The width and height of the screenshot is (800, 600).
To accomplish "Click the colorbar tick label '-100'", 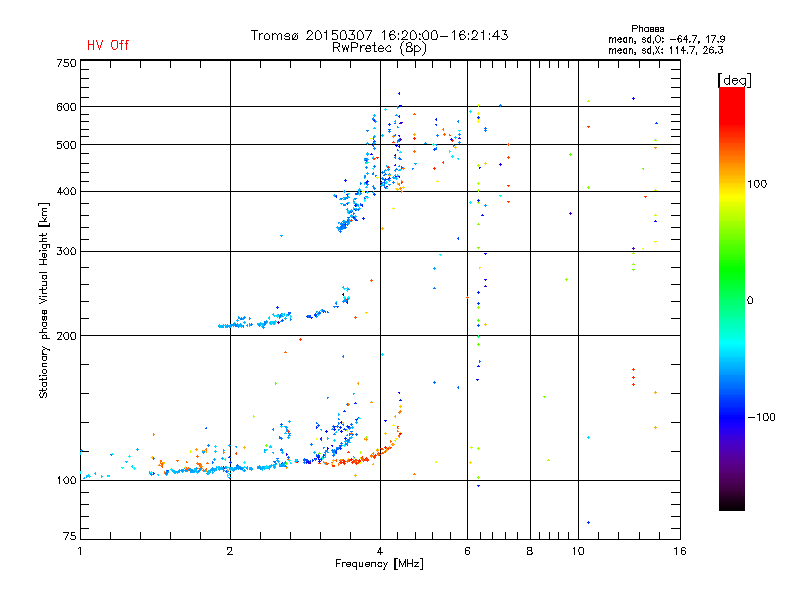I will tap(762, 417).
